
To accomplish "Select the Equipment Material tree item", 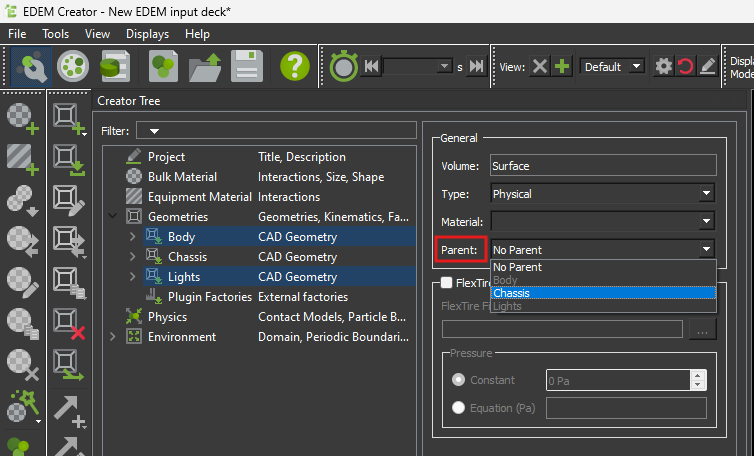I will (x=200, y=197).
